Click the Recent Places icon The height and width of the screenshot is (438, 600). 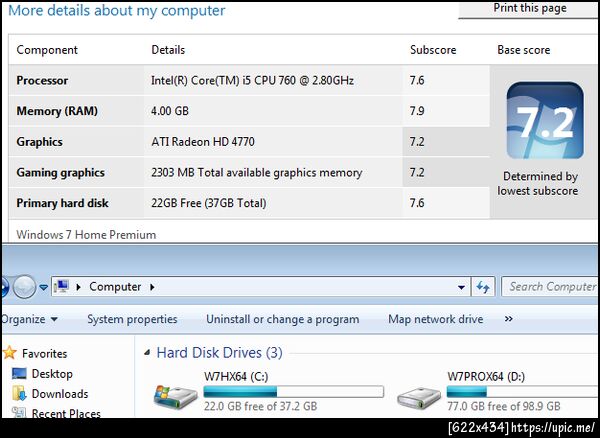click(x=19, y=412)
